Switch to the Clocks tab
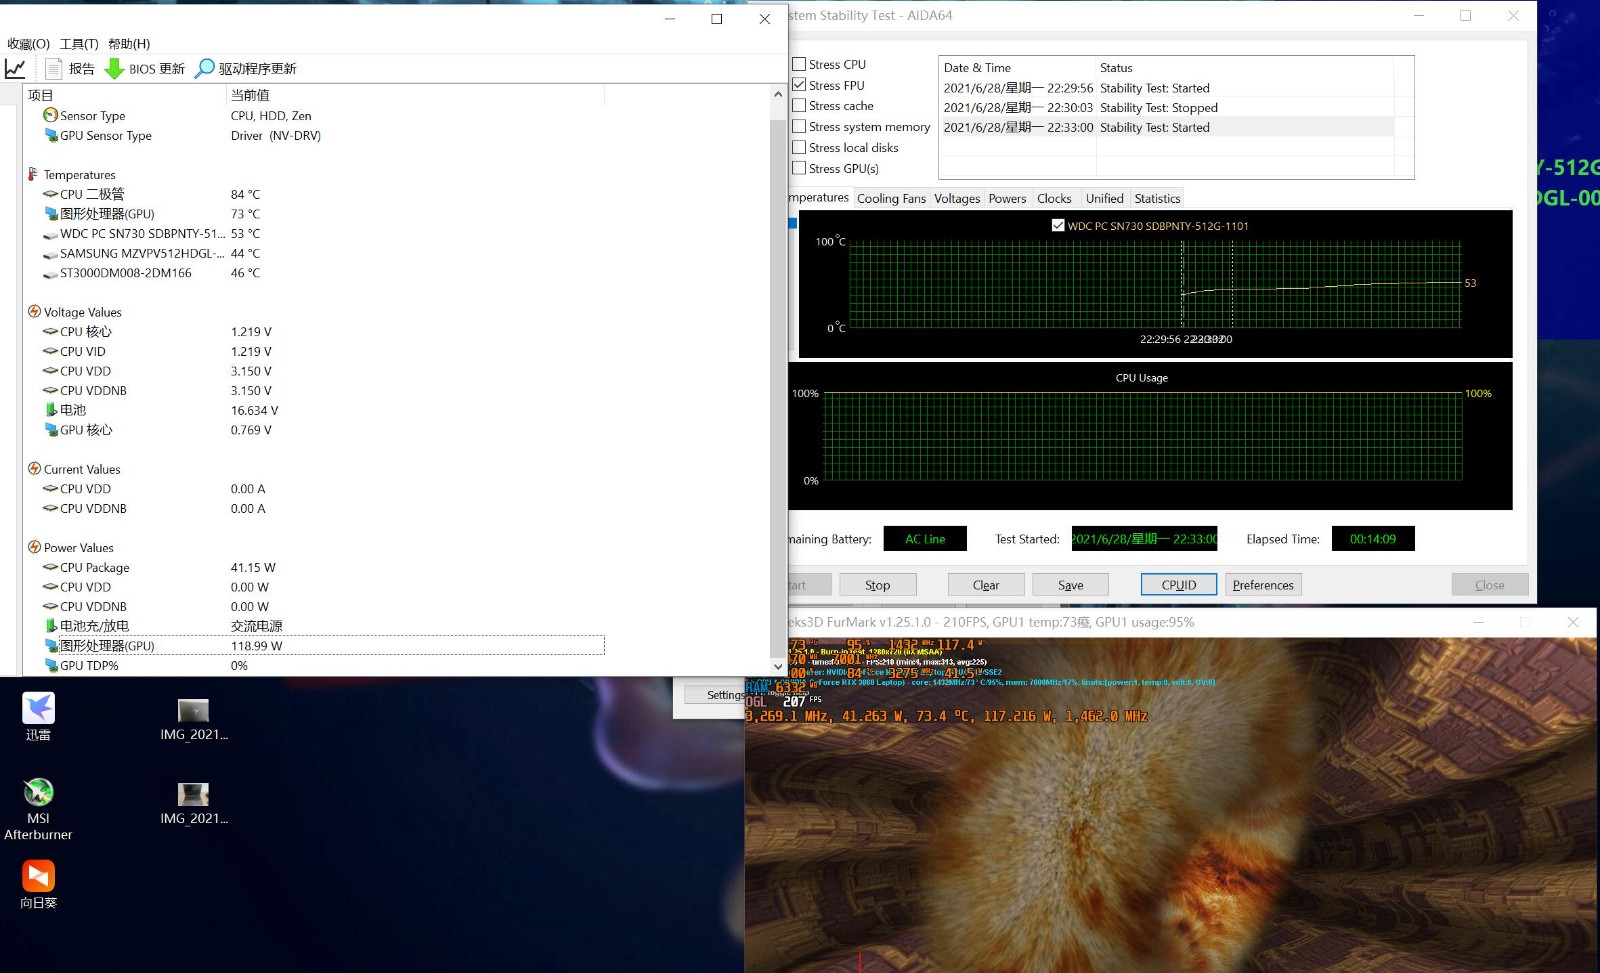 pos(1054,198)
